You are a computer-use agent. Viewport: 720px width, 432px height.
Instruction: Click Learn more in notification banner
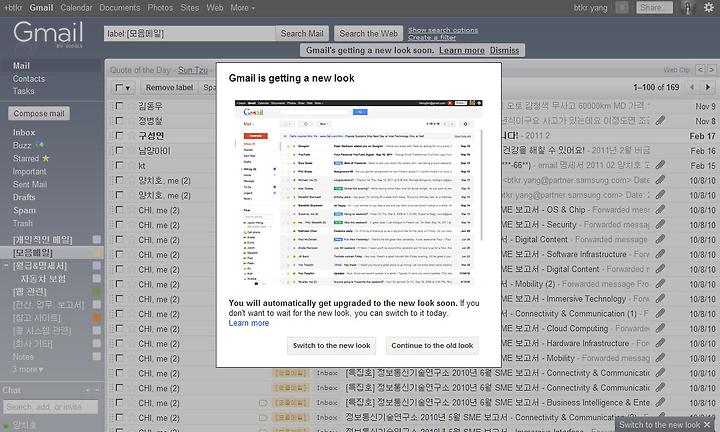[462, 50]
